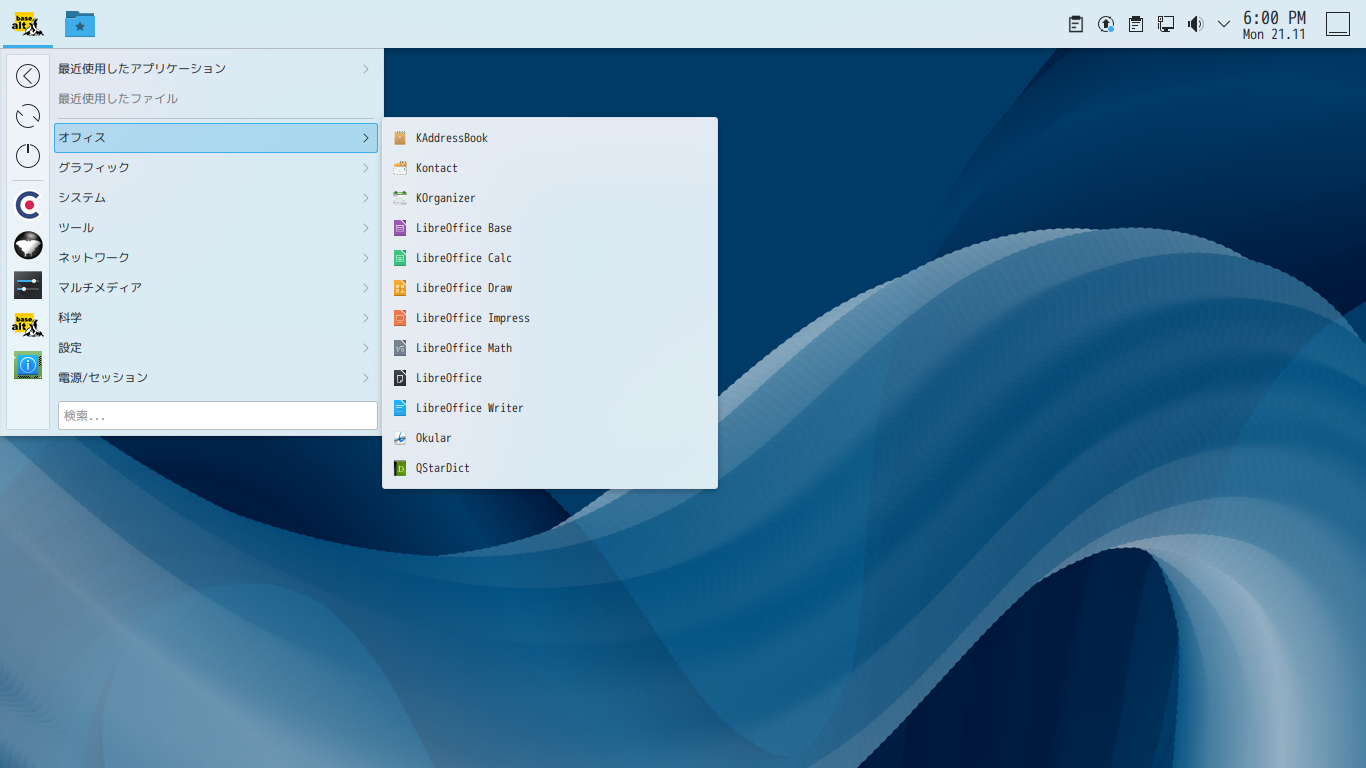The width and height of the screenshot is (1366, 768).
Task: Select the ネットワーク category
Action: coord(216,258)
